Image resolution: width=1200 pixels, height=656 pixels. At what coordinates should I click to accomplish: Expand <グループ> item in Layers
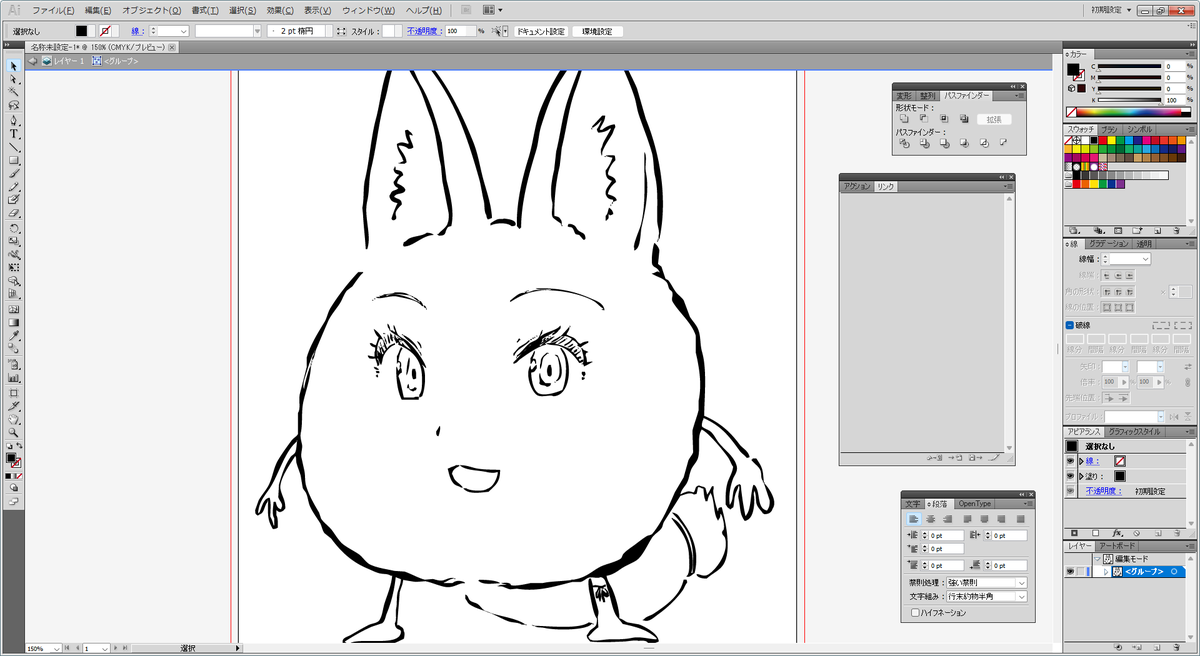tap(1106, 571)
